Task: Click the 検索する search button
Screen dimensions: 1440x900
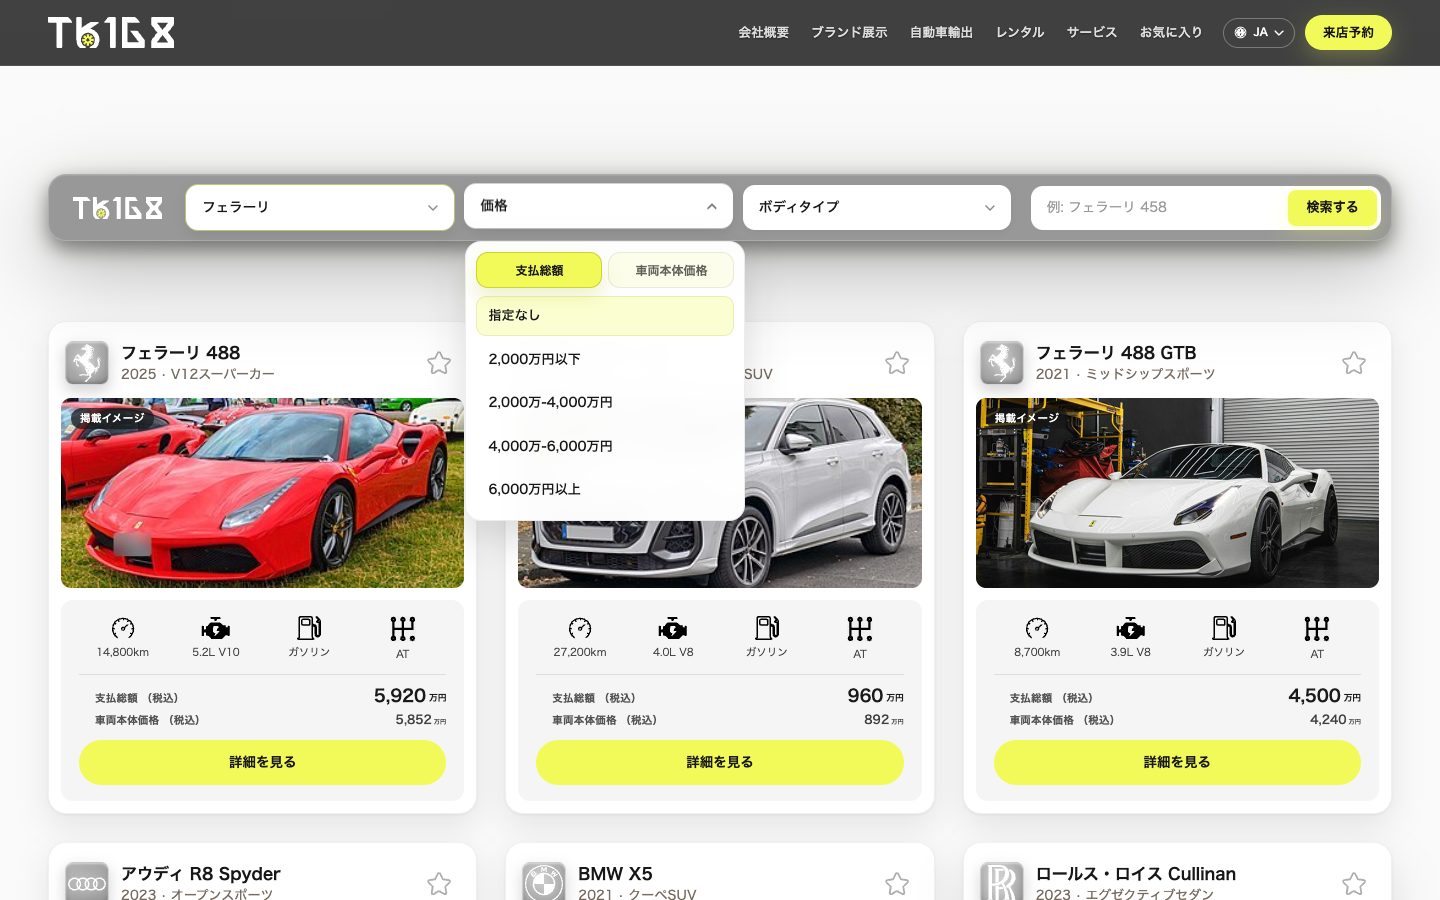Action: pyautogui.click(x=1332, y=207)
